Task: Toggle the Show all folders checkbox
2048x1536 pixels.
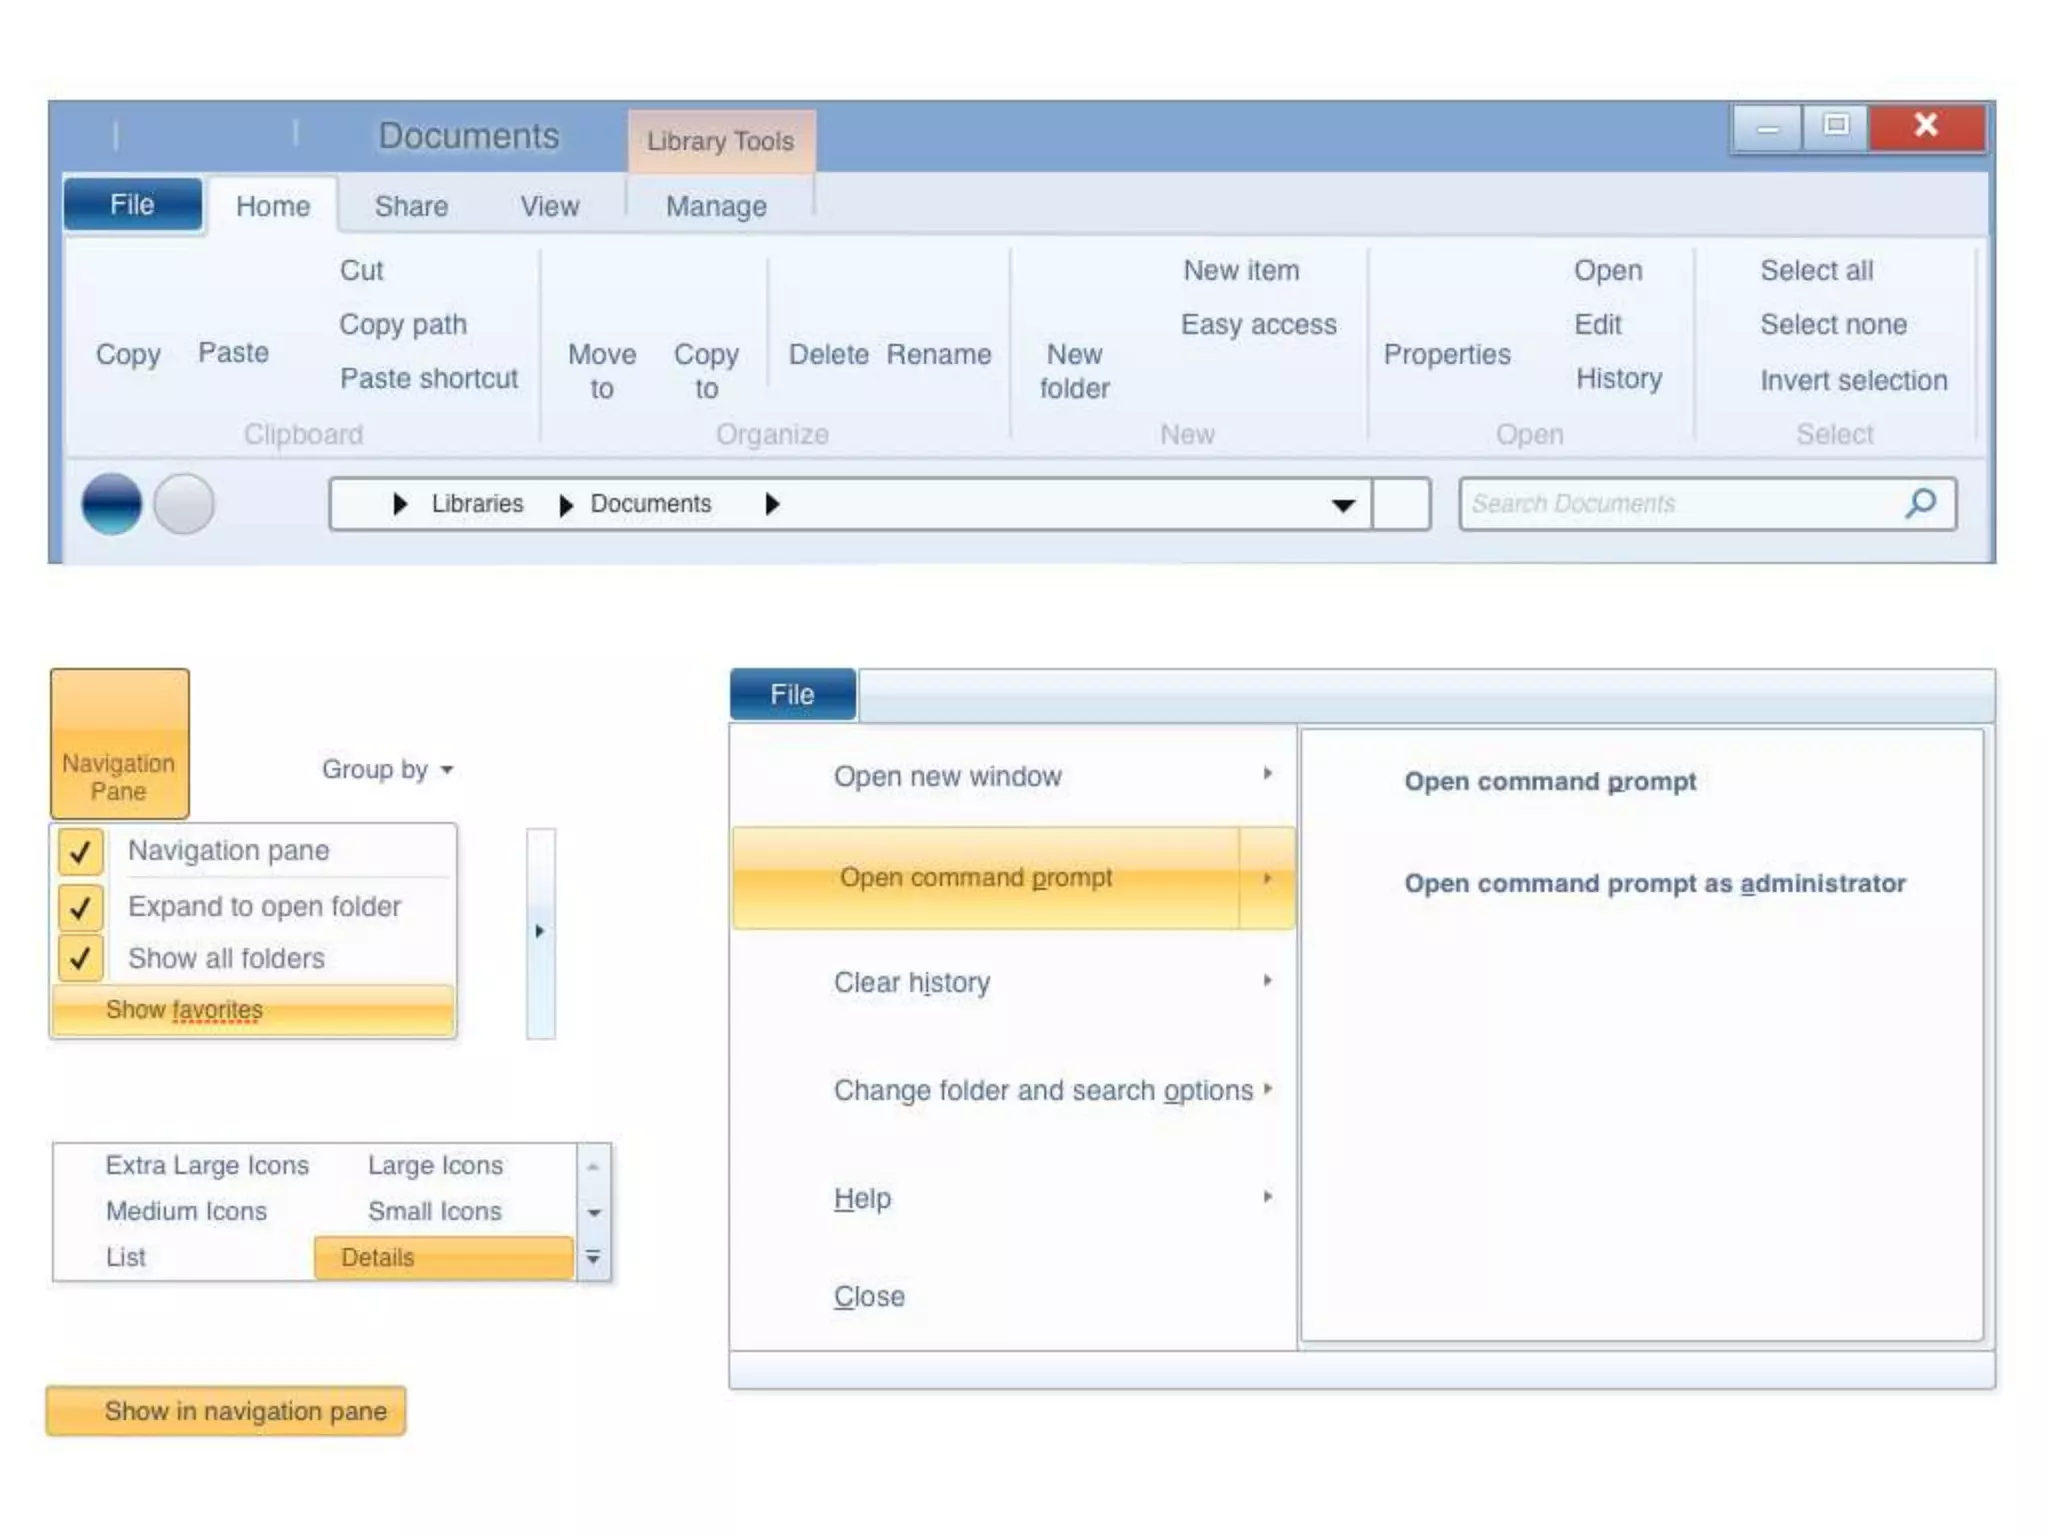Action: point(81,958)
